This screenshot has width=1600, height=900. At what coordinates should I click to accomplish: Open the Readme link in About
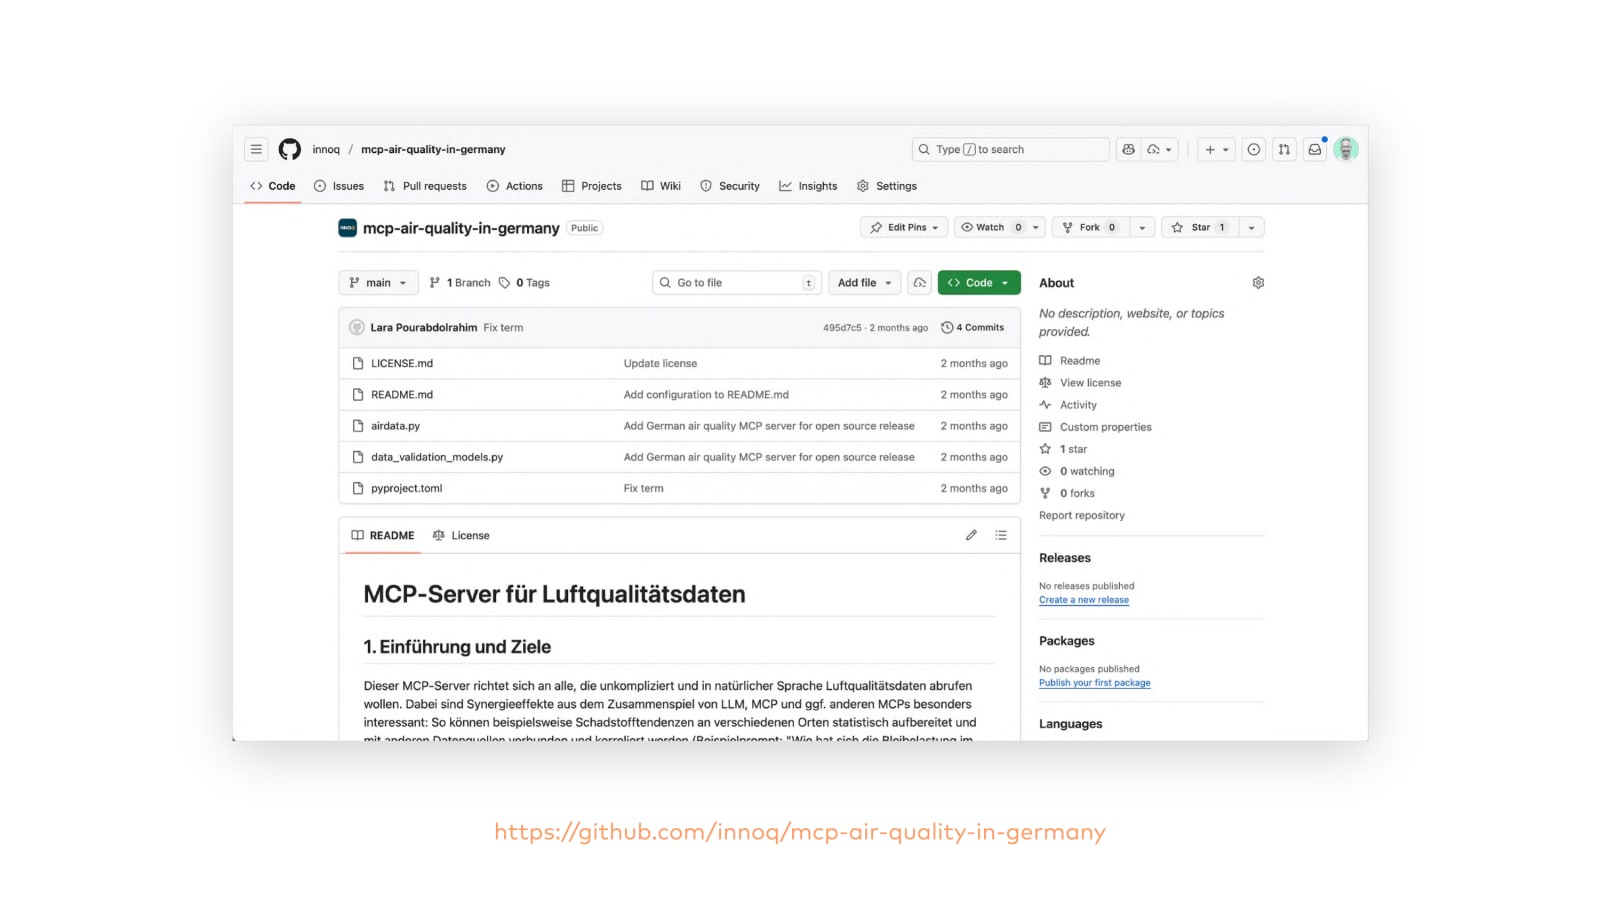coord(1070,361)
